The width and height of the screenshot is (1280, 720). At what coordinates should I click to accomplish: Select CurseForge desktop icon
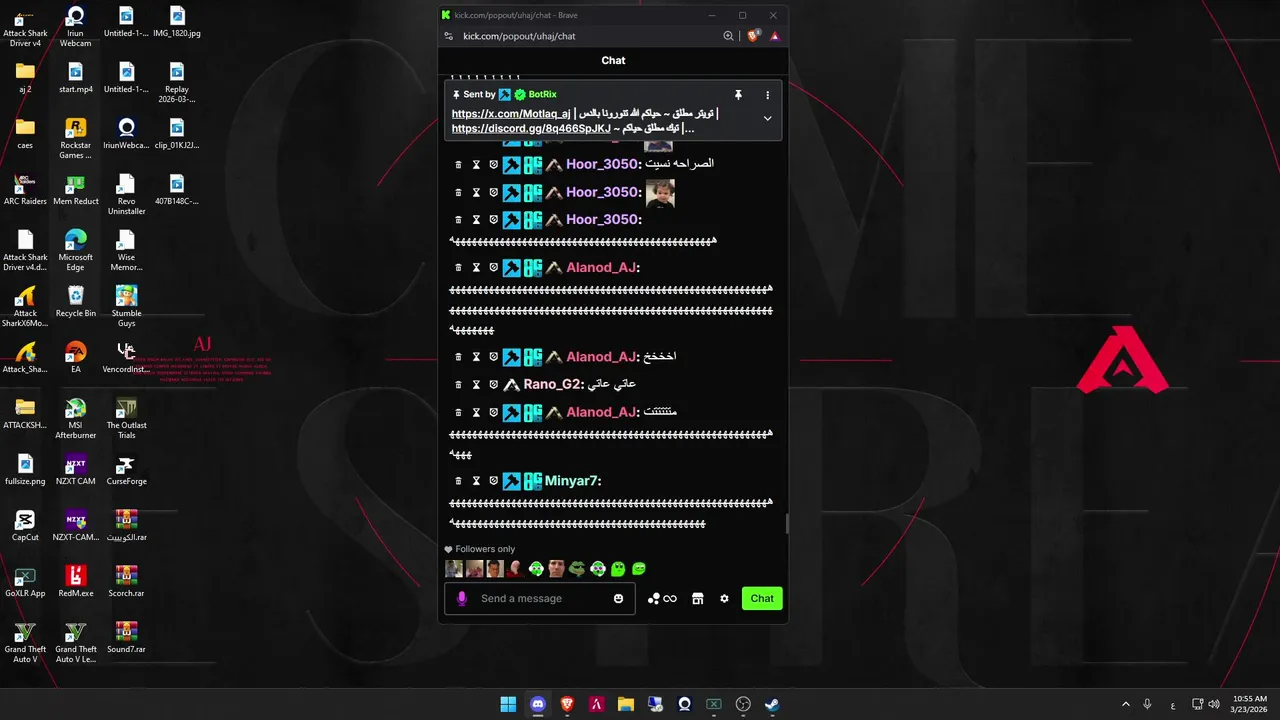126,469
